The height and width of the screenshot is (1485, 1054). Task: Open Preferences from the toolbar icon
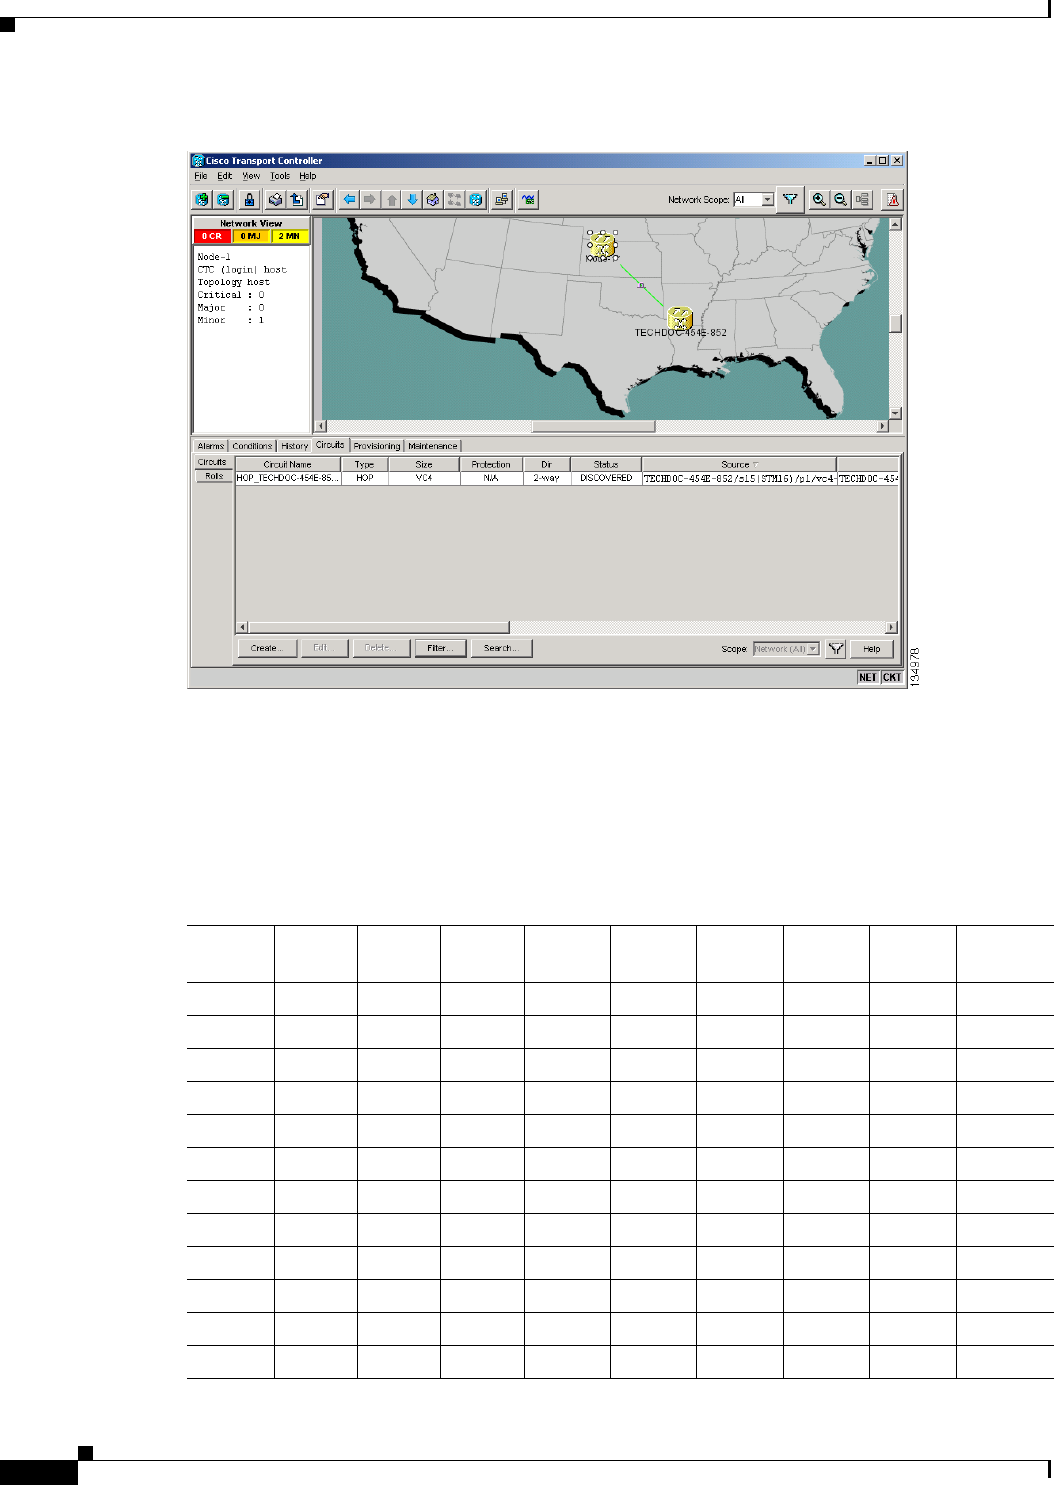pyautogui.click(x=323, y=200)
